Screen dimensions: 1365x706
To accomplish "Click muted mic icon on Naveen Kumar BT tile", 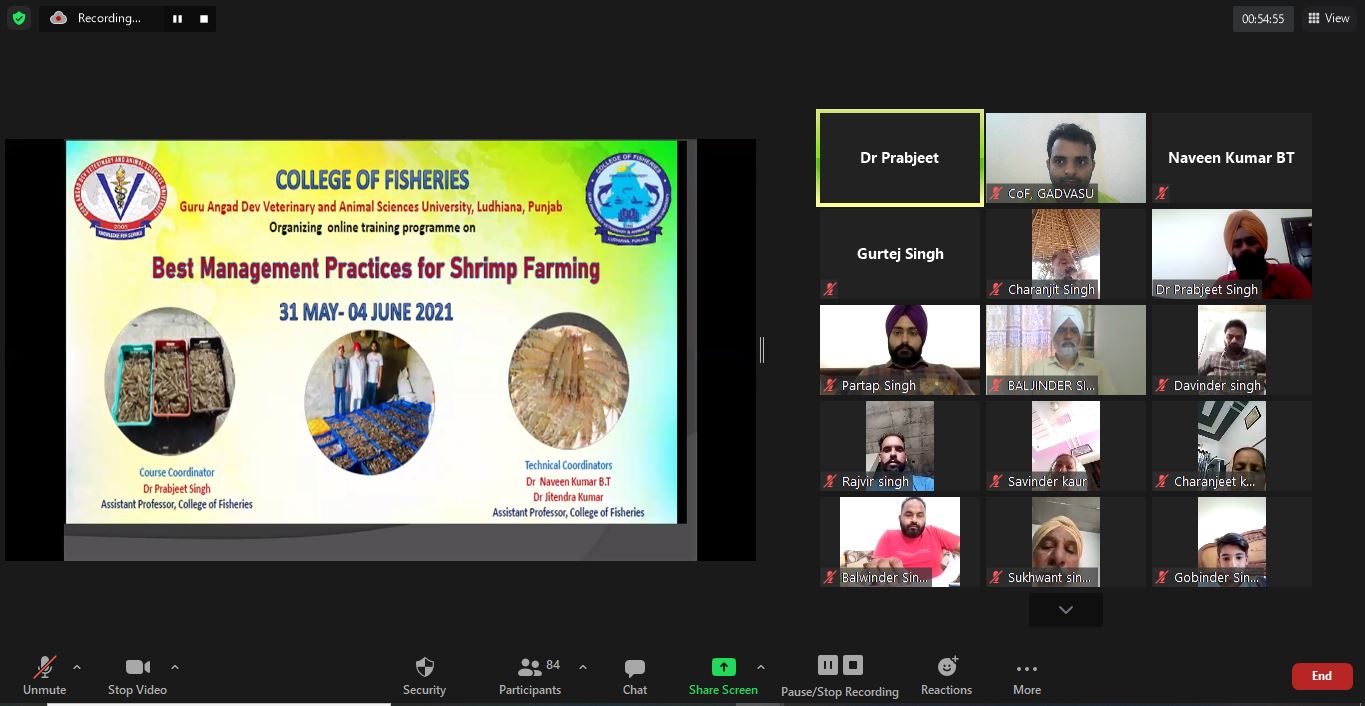I will [1162, 193].
